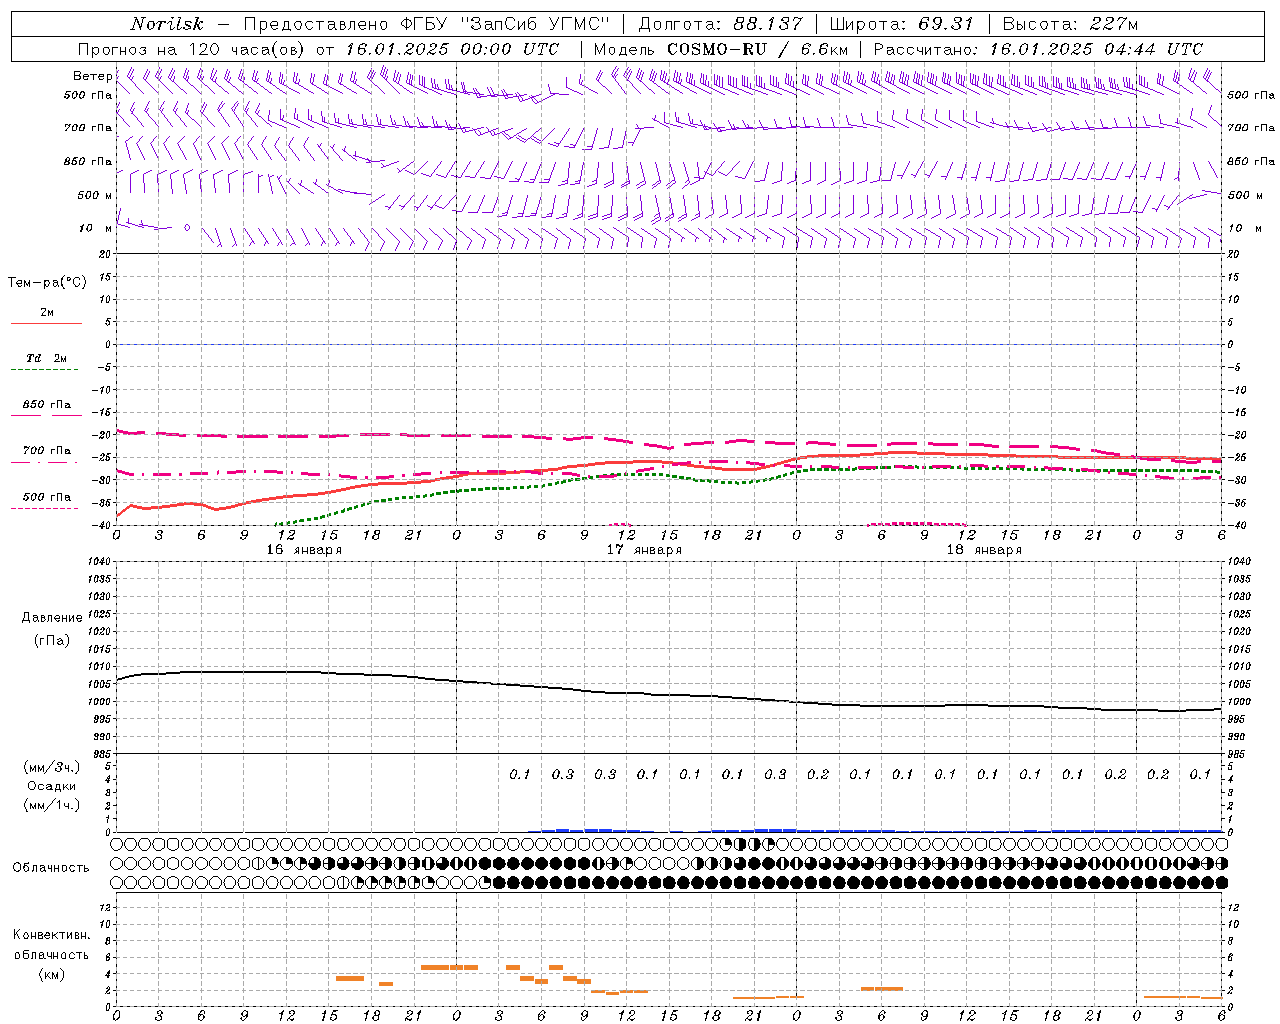Click the 'Облачность' cloud cover label
The image size is (1280, 1024).
[51, 868]
